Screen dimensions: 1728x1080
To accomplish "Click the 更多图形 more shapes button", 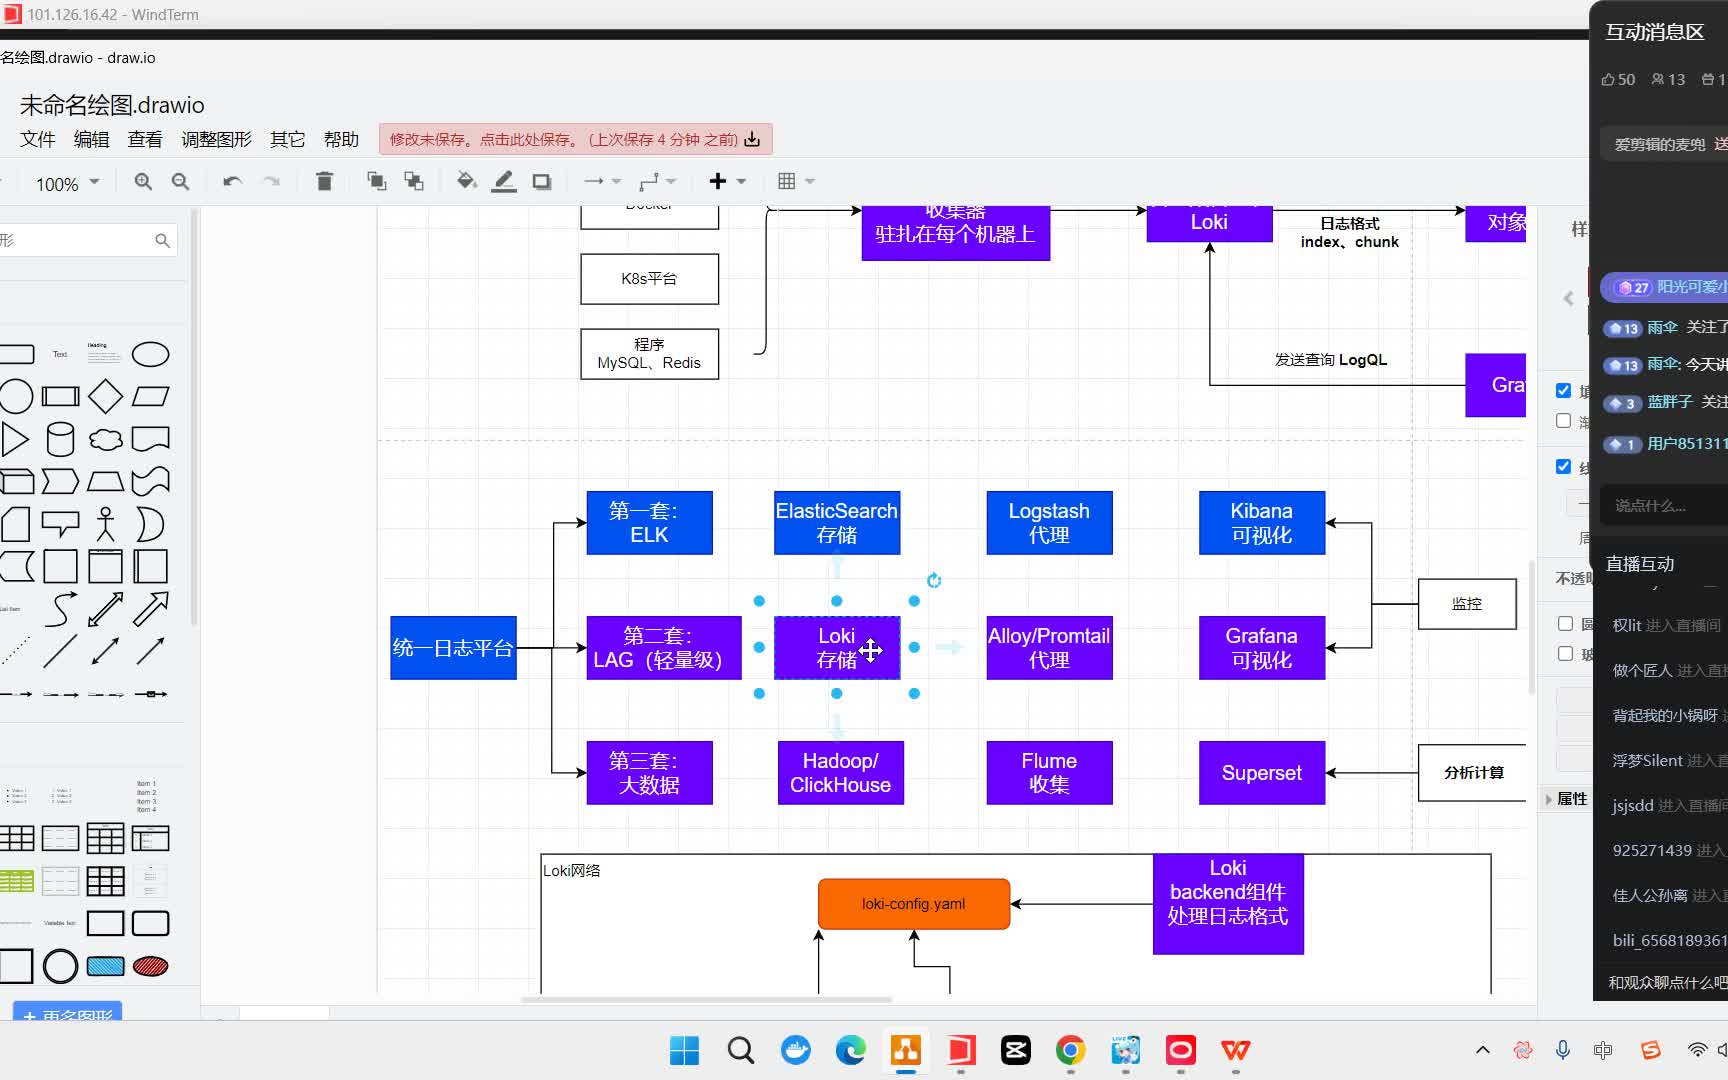I will pos(67,1012).
